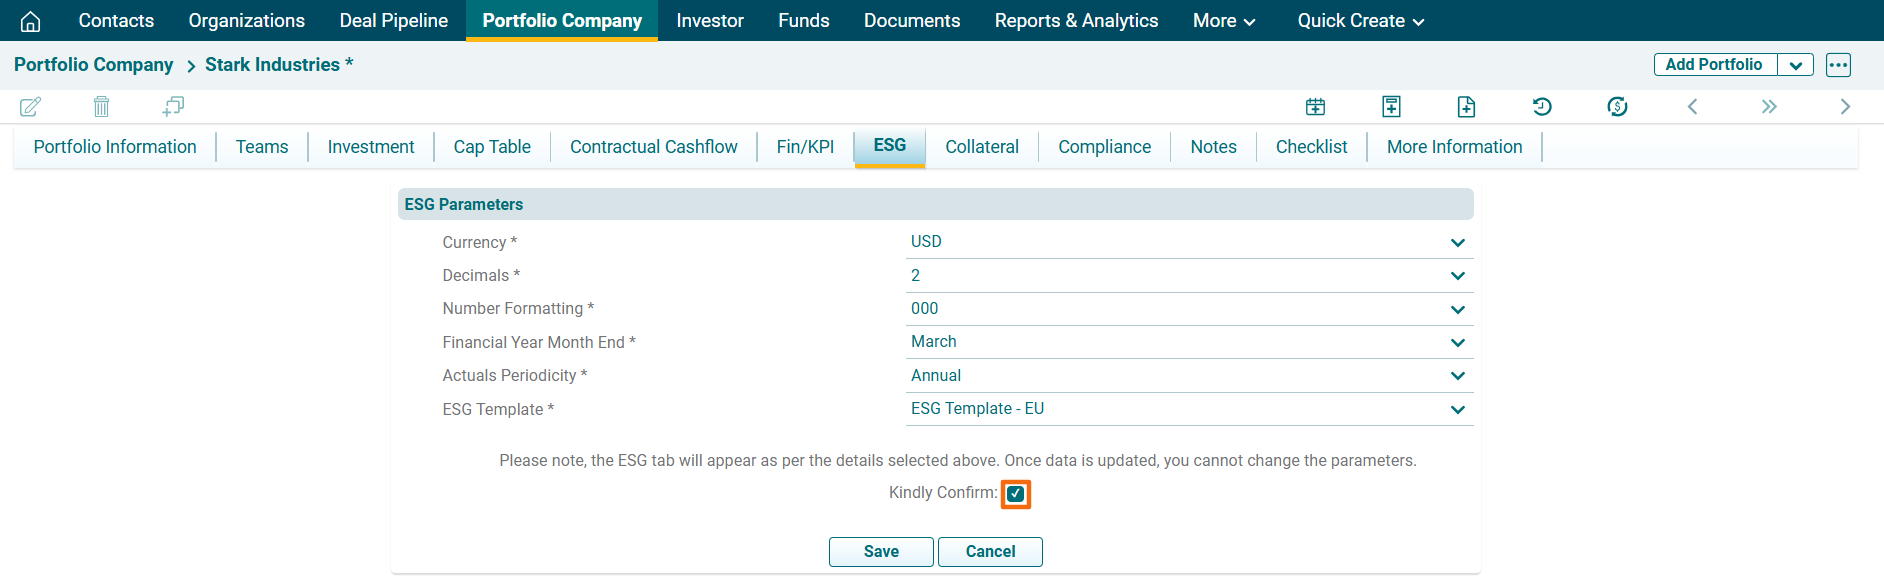The width and height of the screenshot is (1884, 585).
Task: Click the home icon in navigation bar
Action: (31, 21)
